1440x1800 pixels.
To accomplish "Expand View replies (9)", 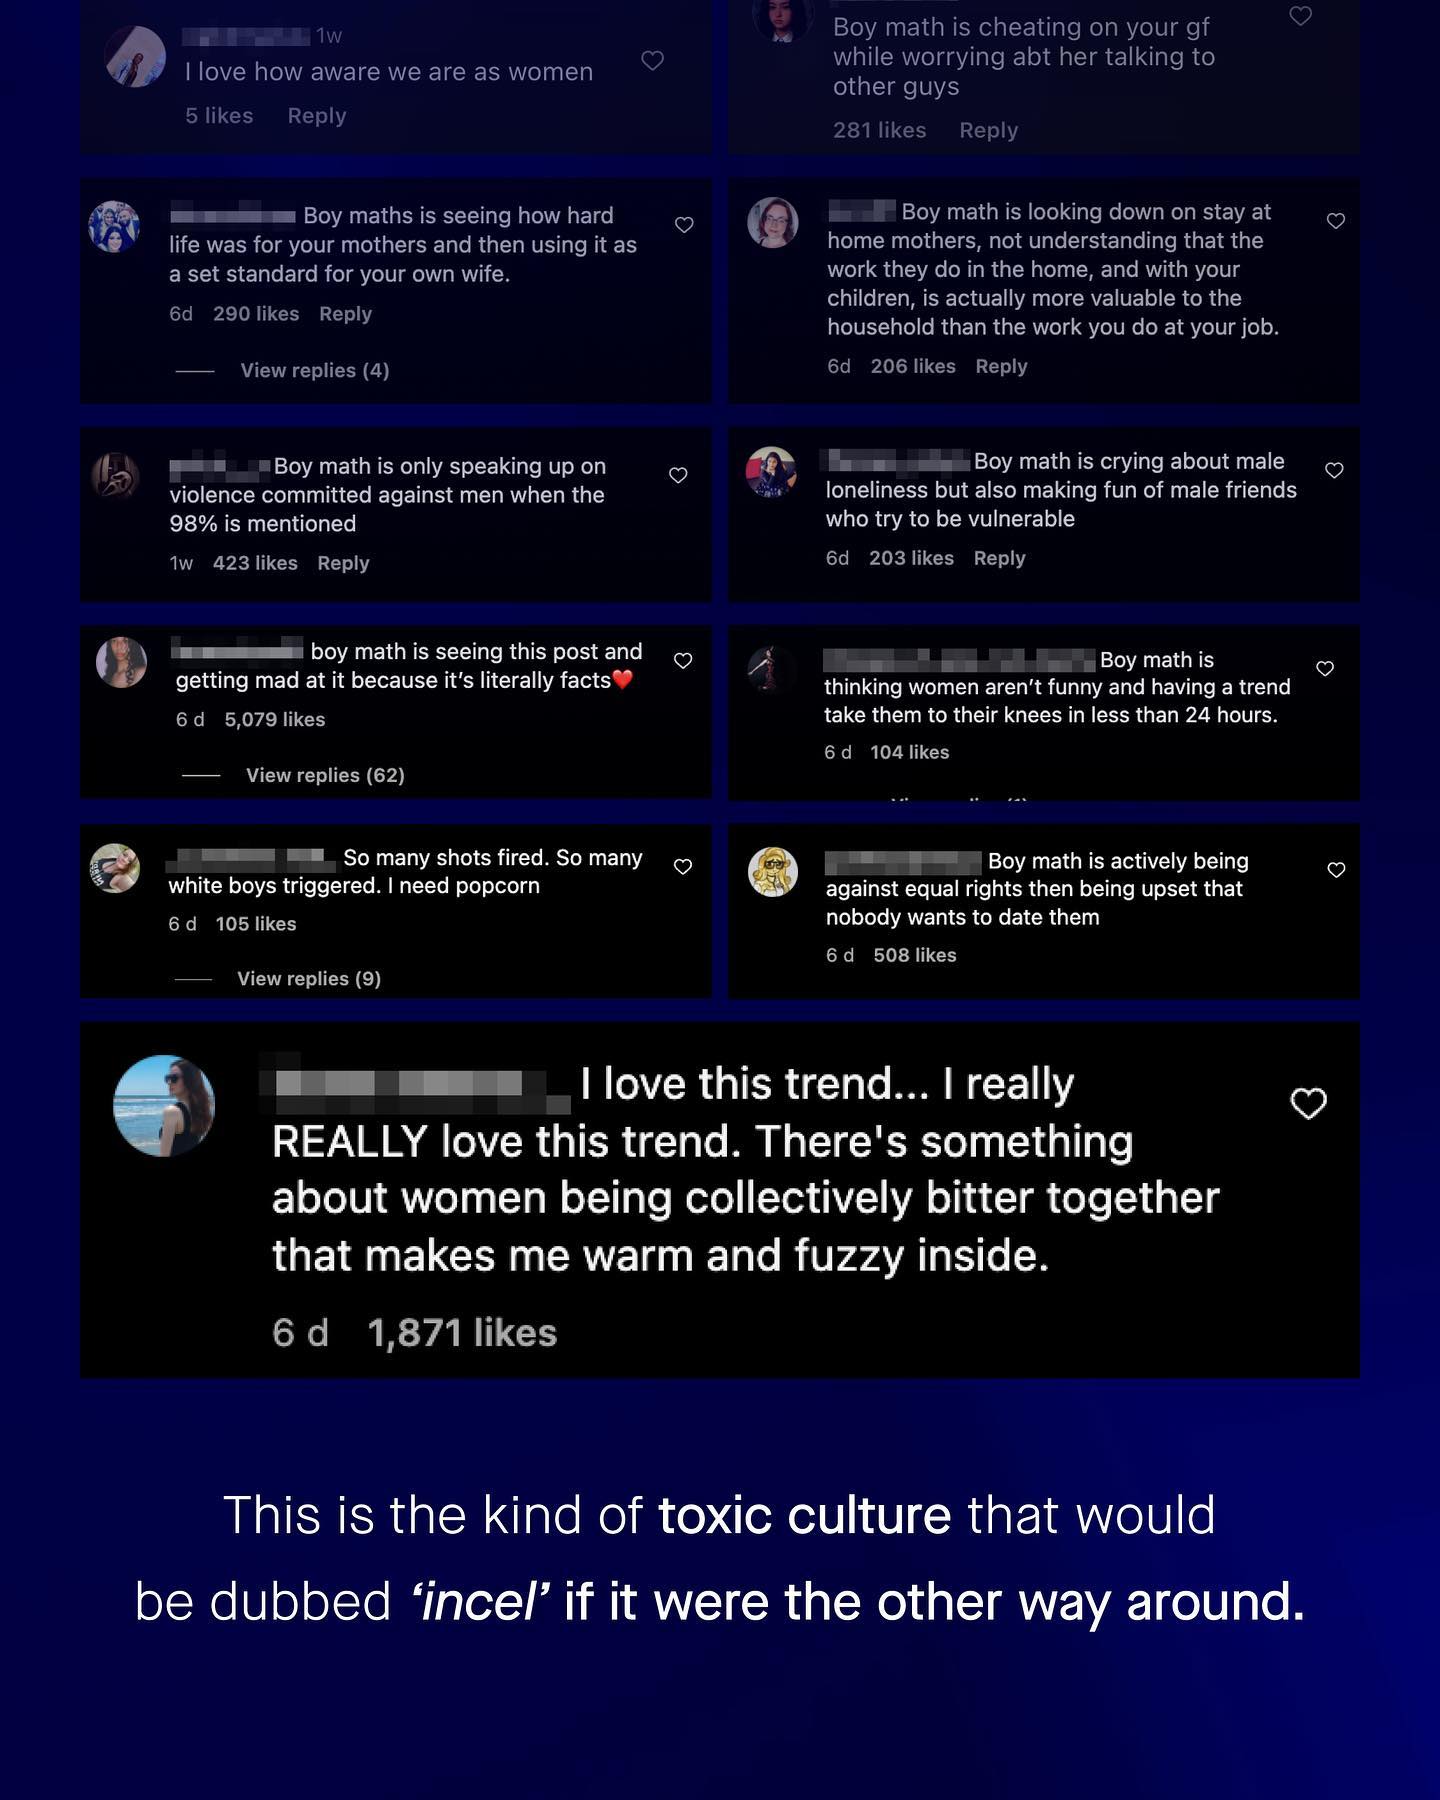I will pos(308,979).
